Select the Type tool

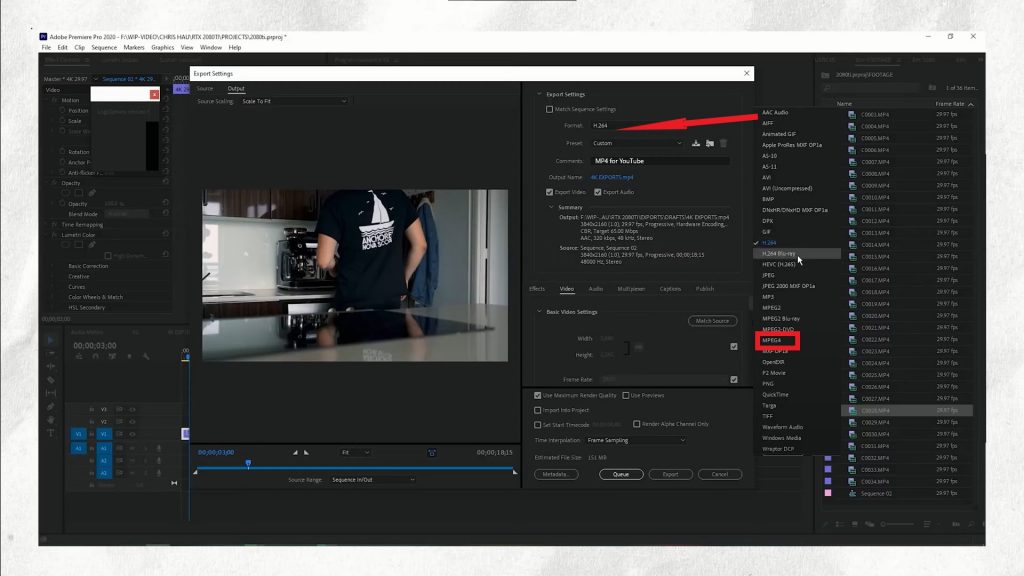[50, 432]
